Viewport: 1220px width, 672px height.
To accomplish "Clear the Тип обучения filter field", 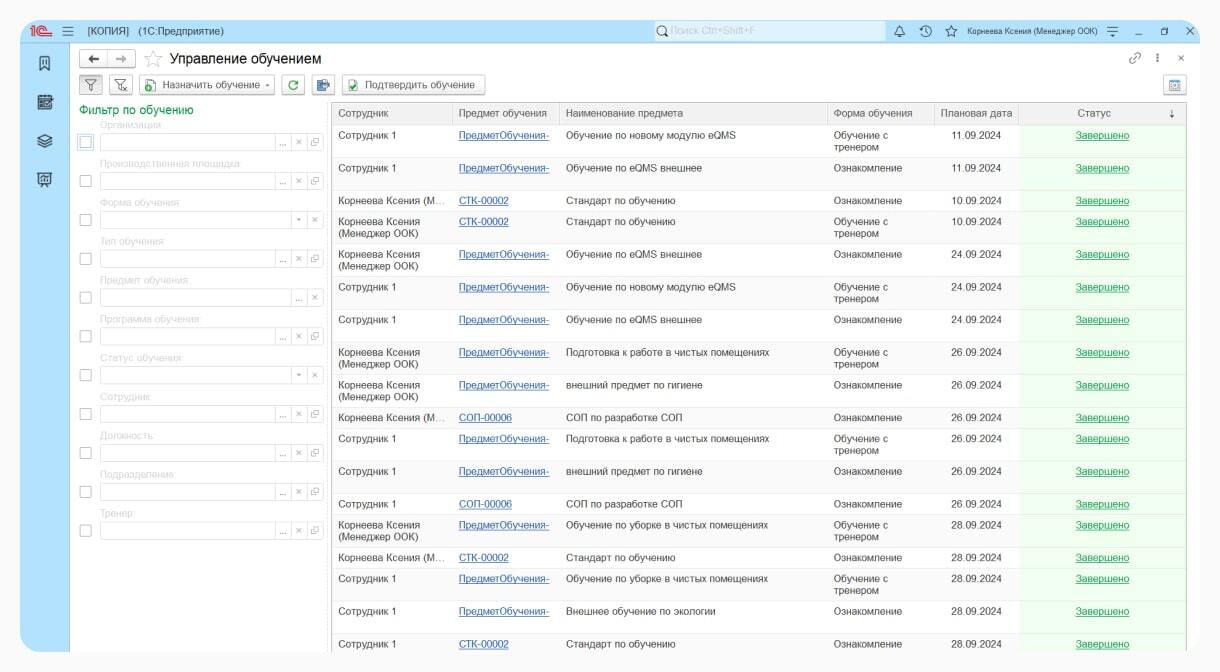I will pyautogui.click(x=298, y=259).
